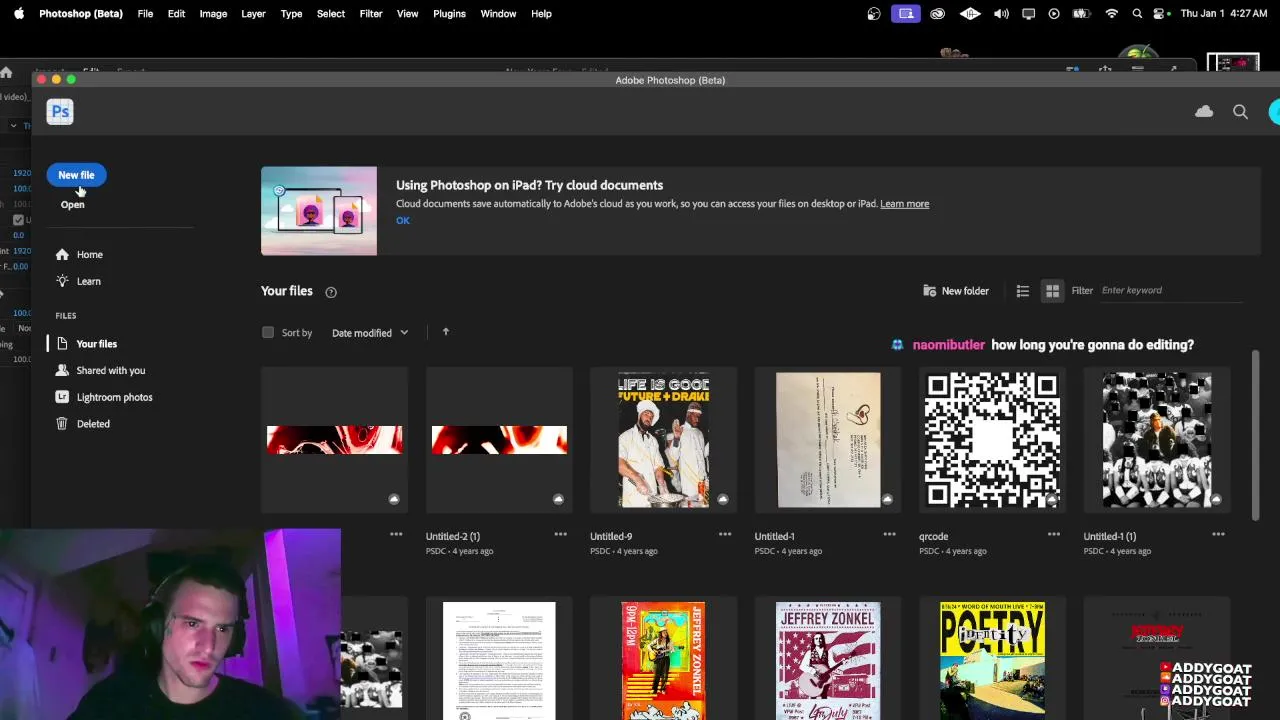Click the Untitled-9 file name
Viewport: 1280px width, 720px height.
coord(611,537)
